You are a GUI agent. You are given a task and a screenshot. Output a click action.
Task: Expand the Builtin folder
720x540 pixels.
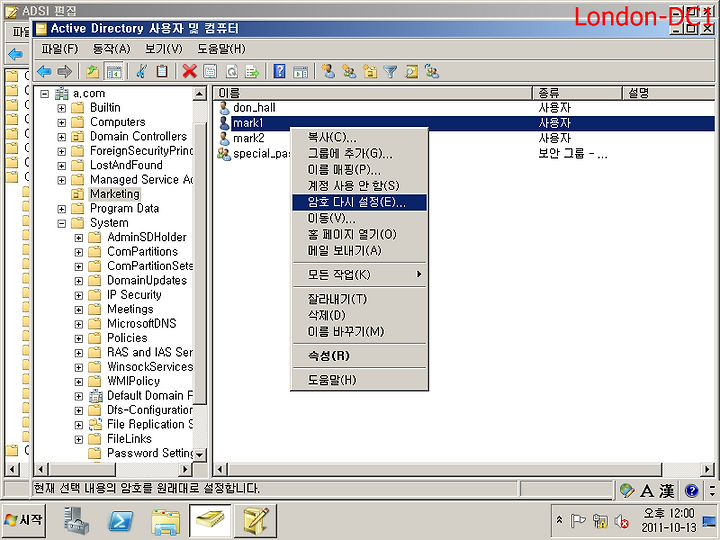click(62, 108)
